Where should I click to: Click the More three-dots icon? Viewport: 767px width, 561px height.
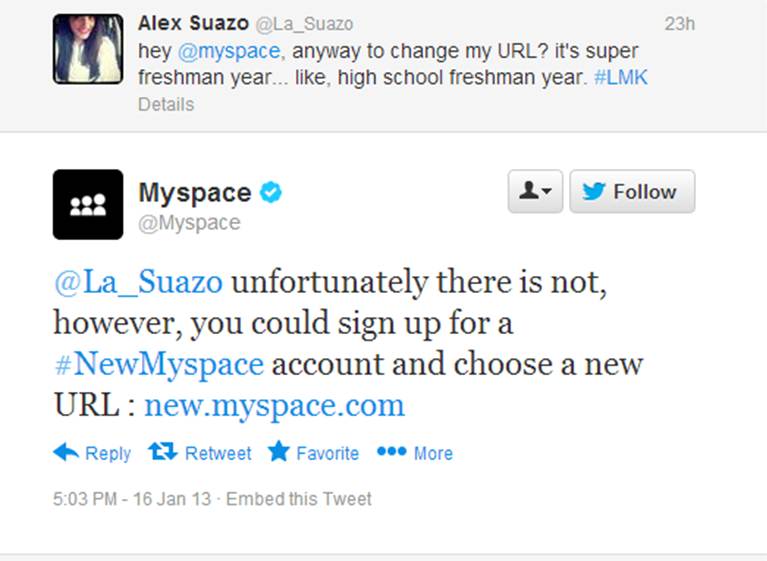click(391, 452)
